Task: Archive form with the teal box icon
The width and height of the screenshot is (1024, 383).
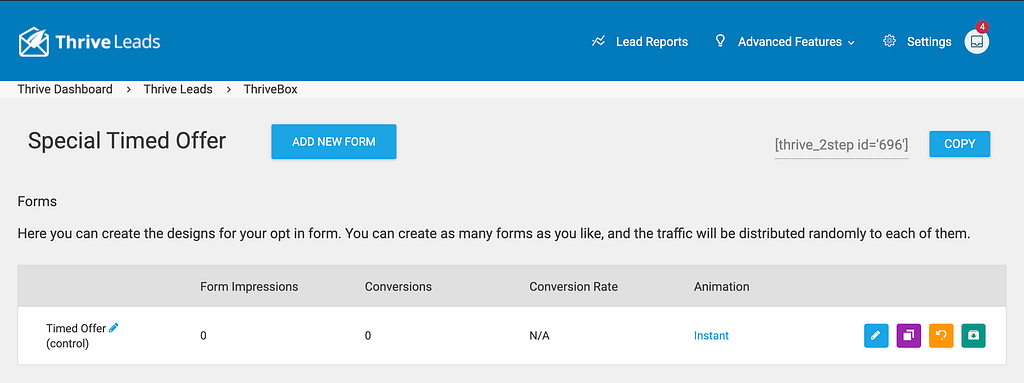Action: pyautogui.click(x=974, y=336)
